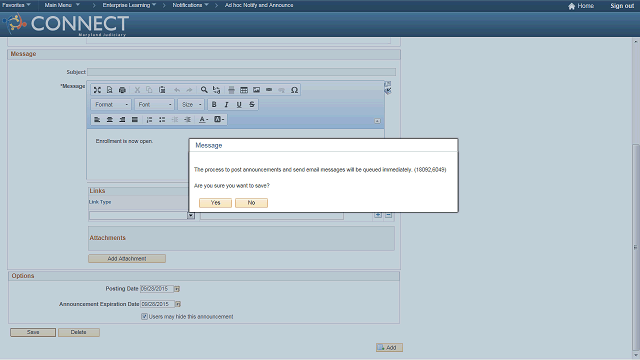This screenshot has width=640, height=360.
Task: Click the Save button
Action: (33, 332)
